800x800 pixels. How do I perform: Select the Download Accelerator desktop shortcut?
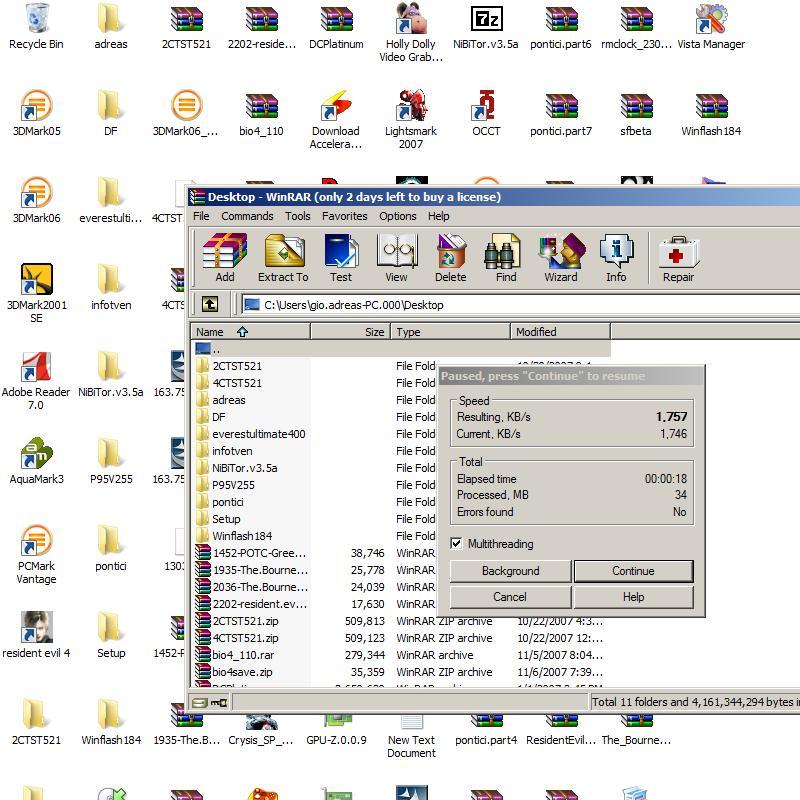336,120
